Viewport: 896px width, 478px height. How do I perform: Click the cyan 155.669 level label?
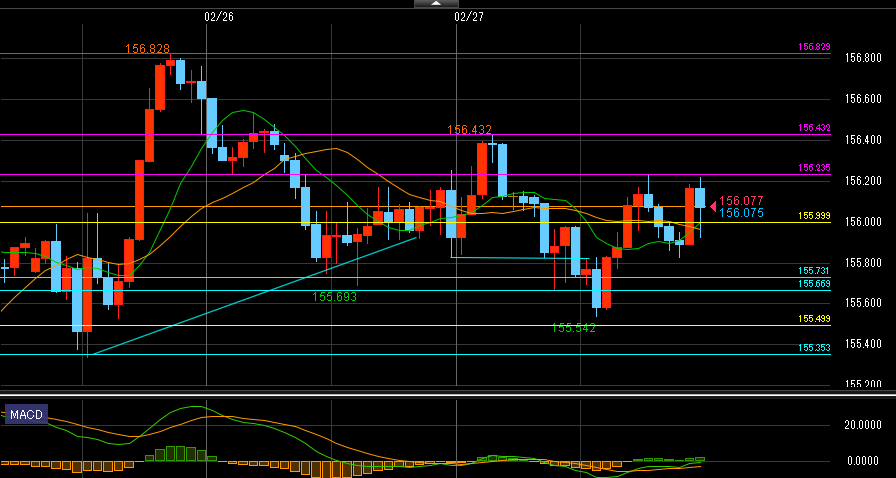(x=814, y=284)
